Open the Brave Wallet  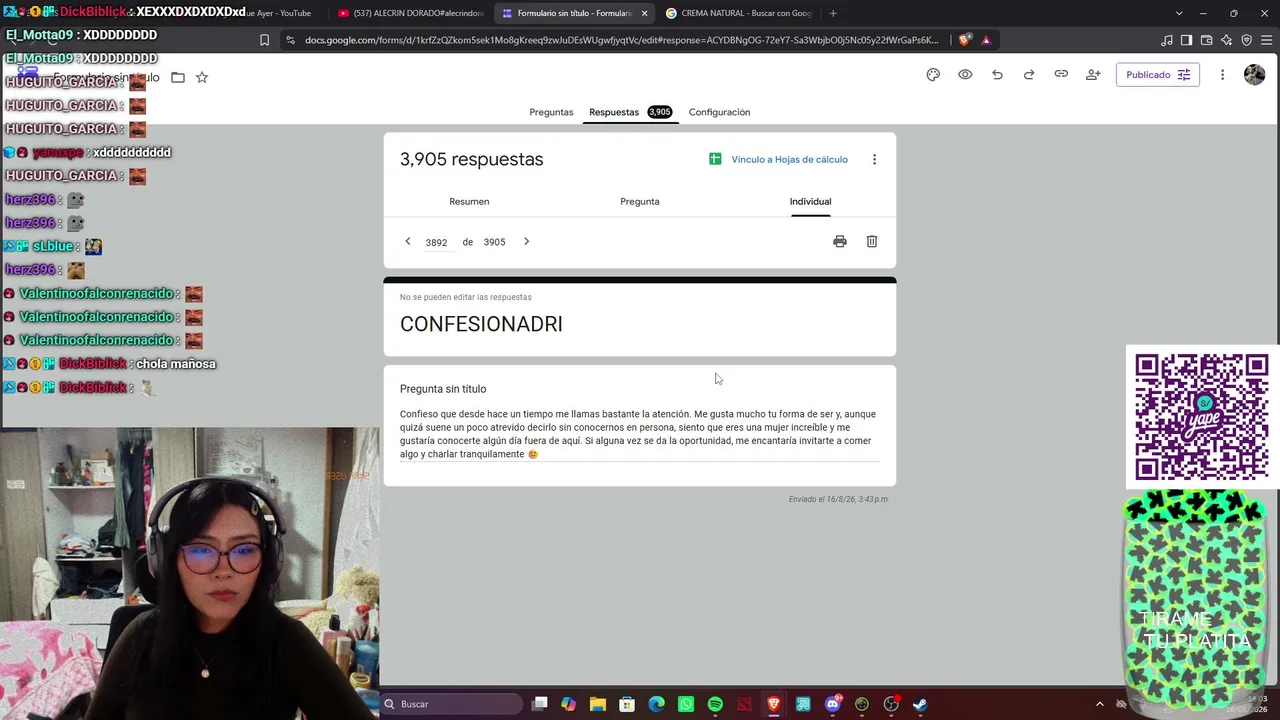coord(1206,40)
